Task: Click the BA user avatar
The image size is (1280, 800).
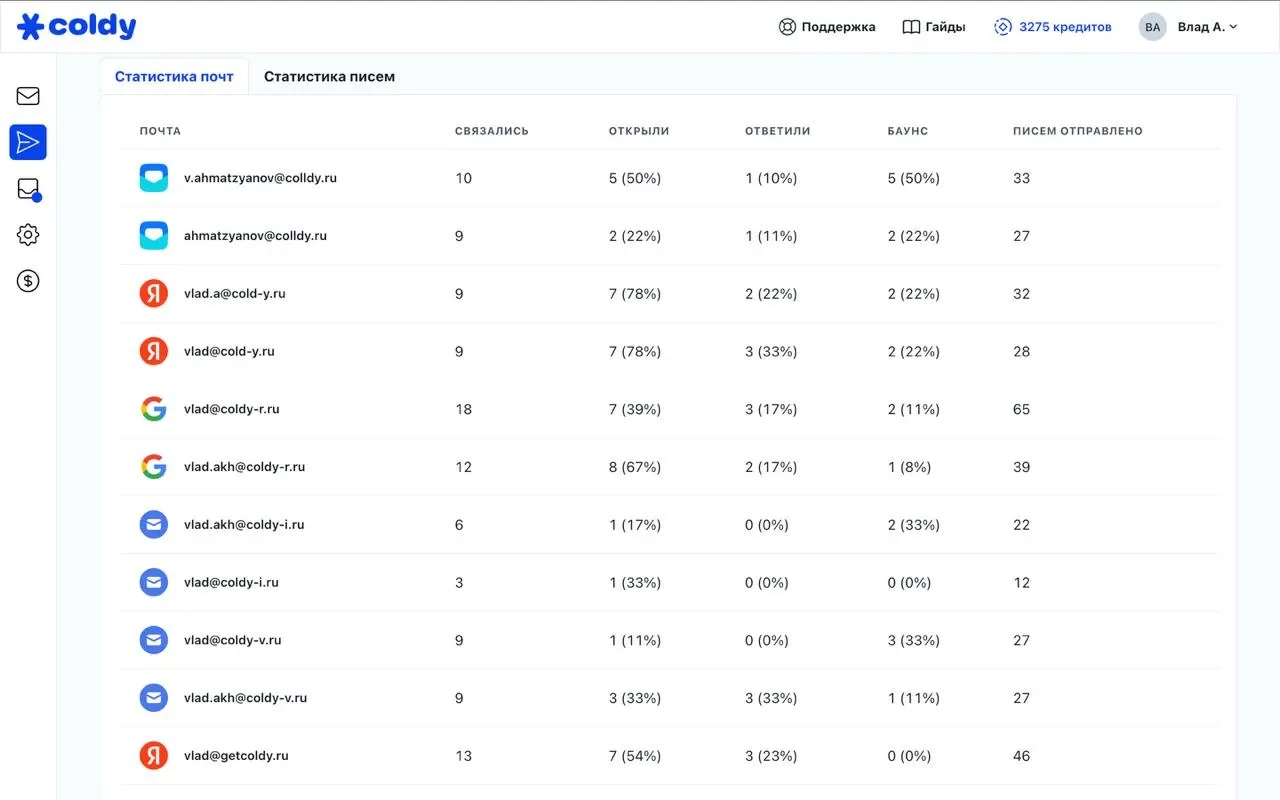Action: pos(1152,27)
